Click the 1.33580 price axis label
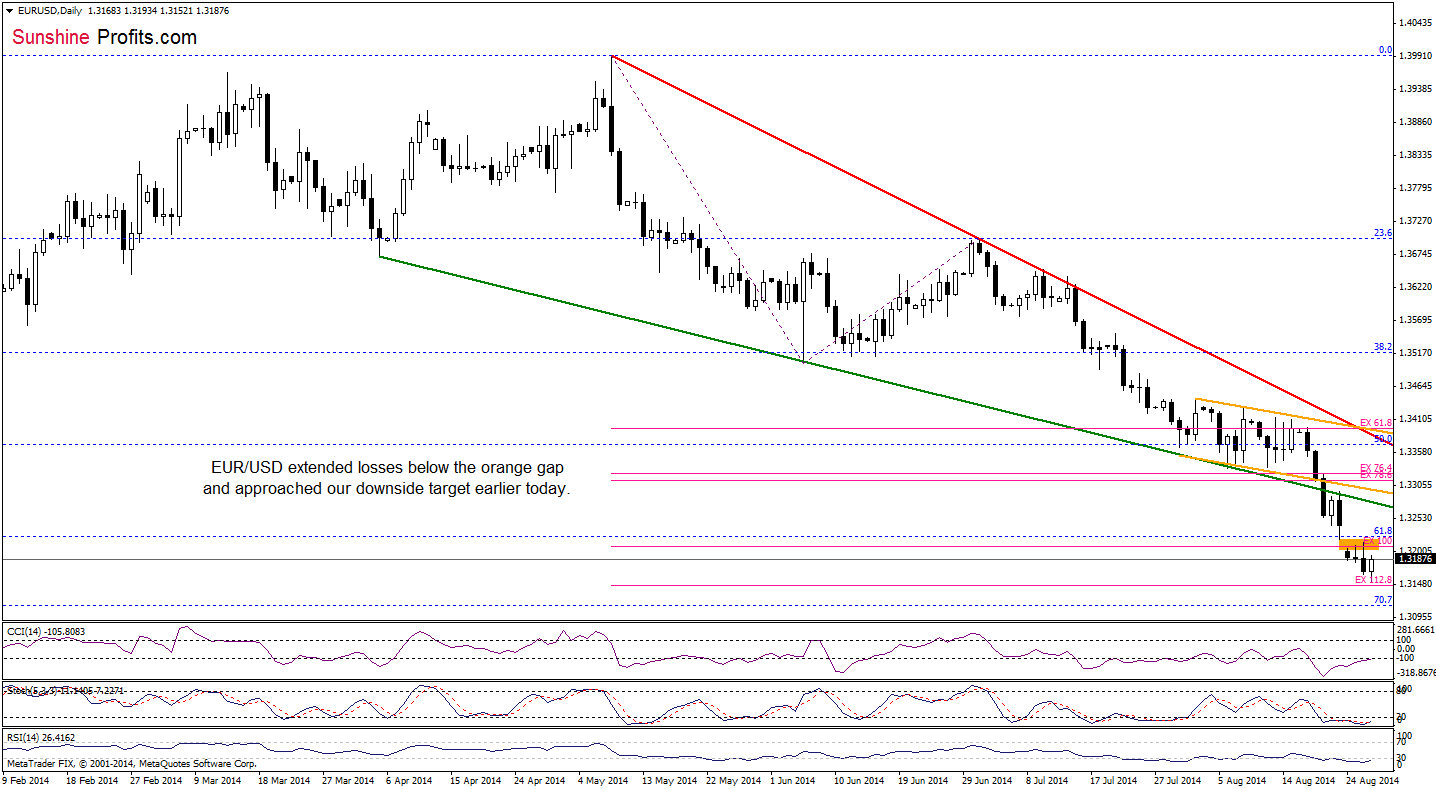The image size is (1436, 789). 1416,451
